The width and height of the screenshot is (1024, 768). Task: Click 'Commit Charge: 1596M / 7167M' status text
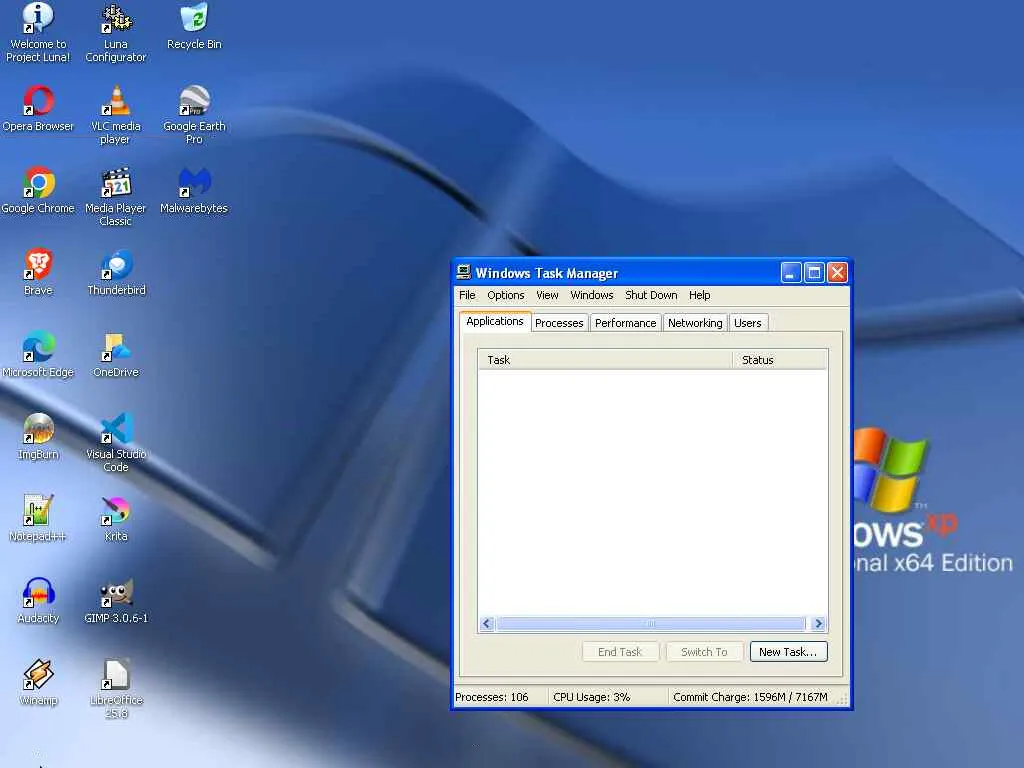point(750,697)
